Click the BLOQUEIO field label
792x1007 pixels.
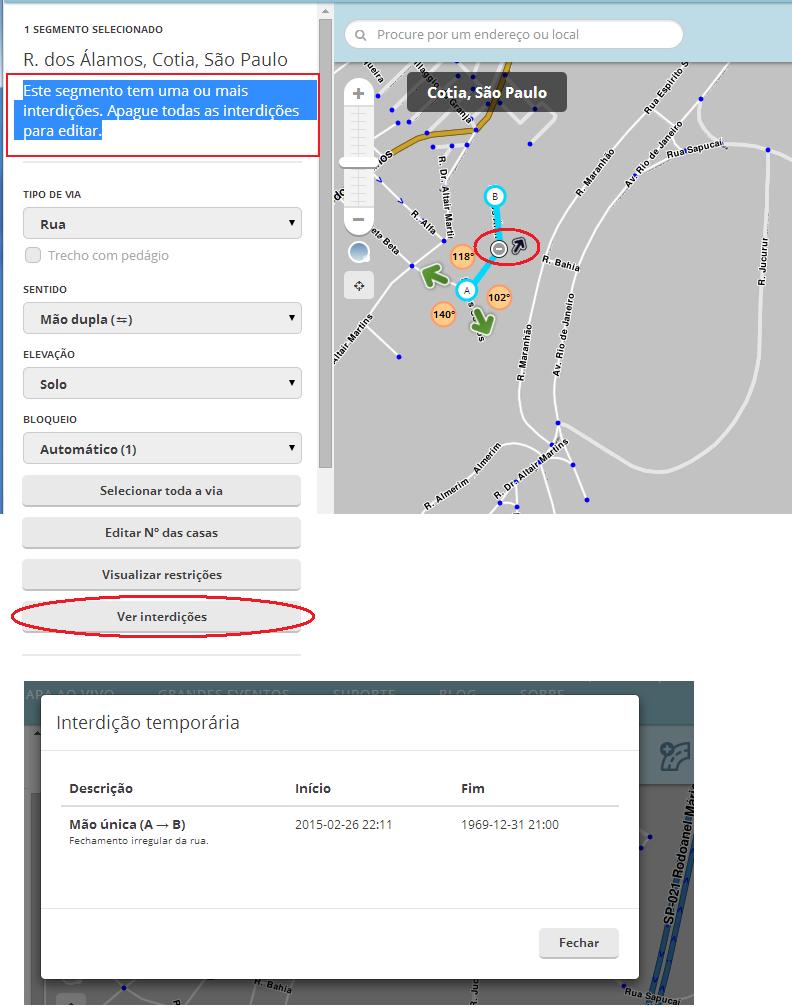coord(50,419)
